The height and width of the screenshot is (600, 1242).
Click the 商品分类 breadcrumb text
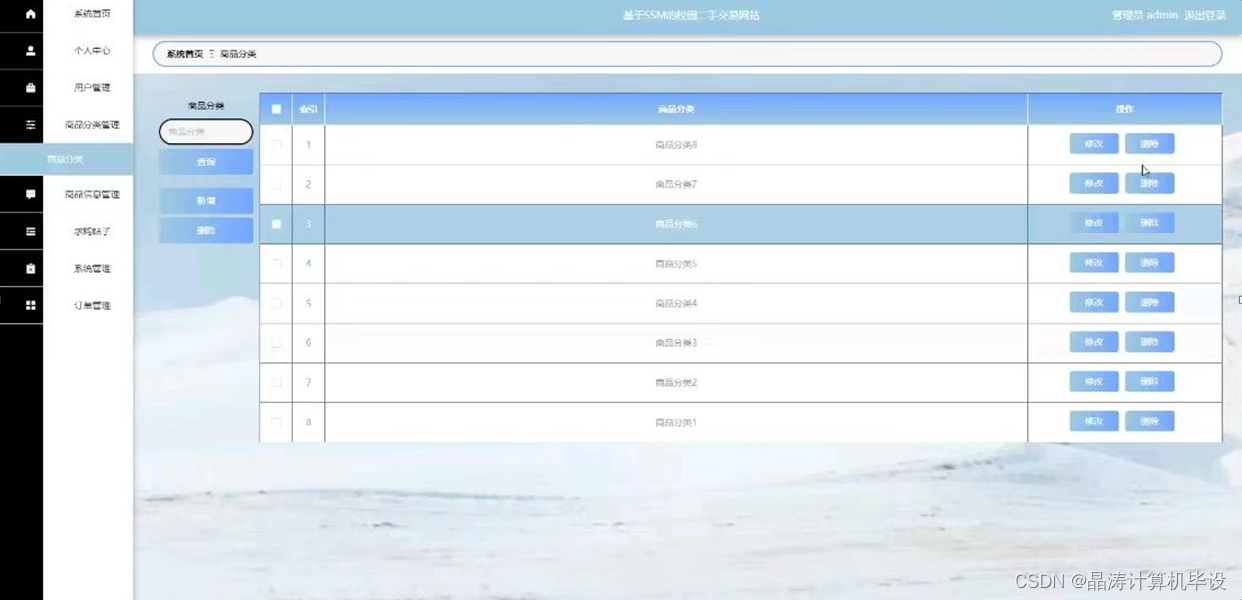238,54
